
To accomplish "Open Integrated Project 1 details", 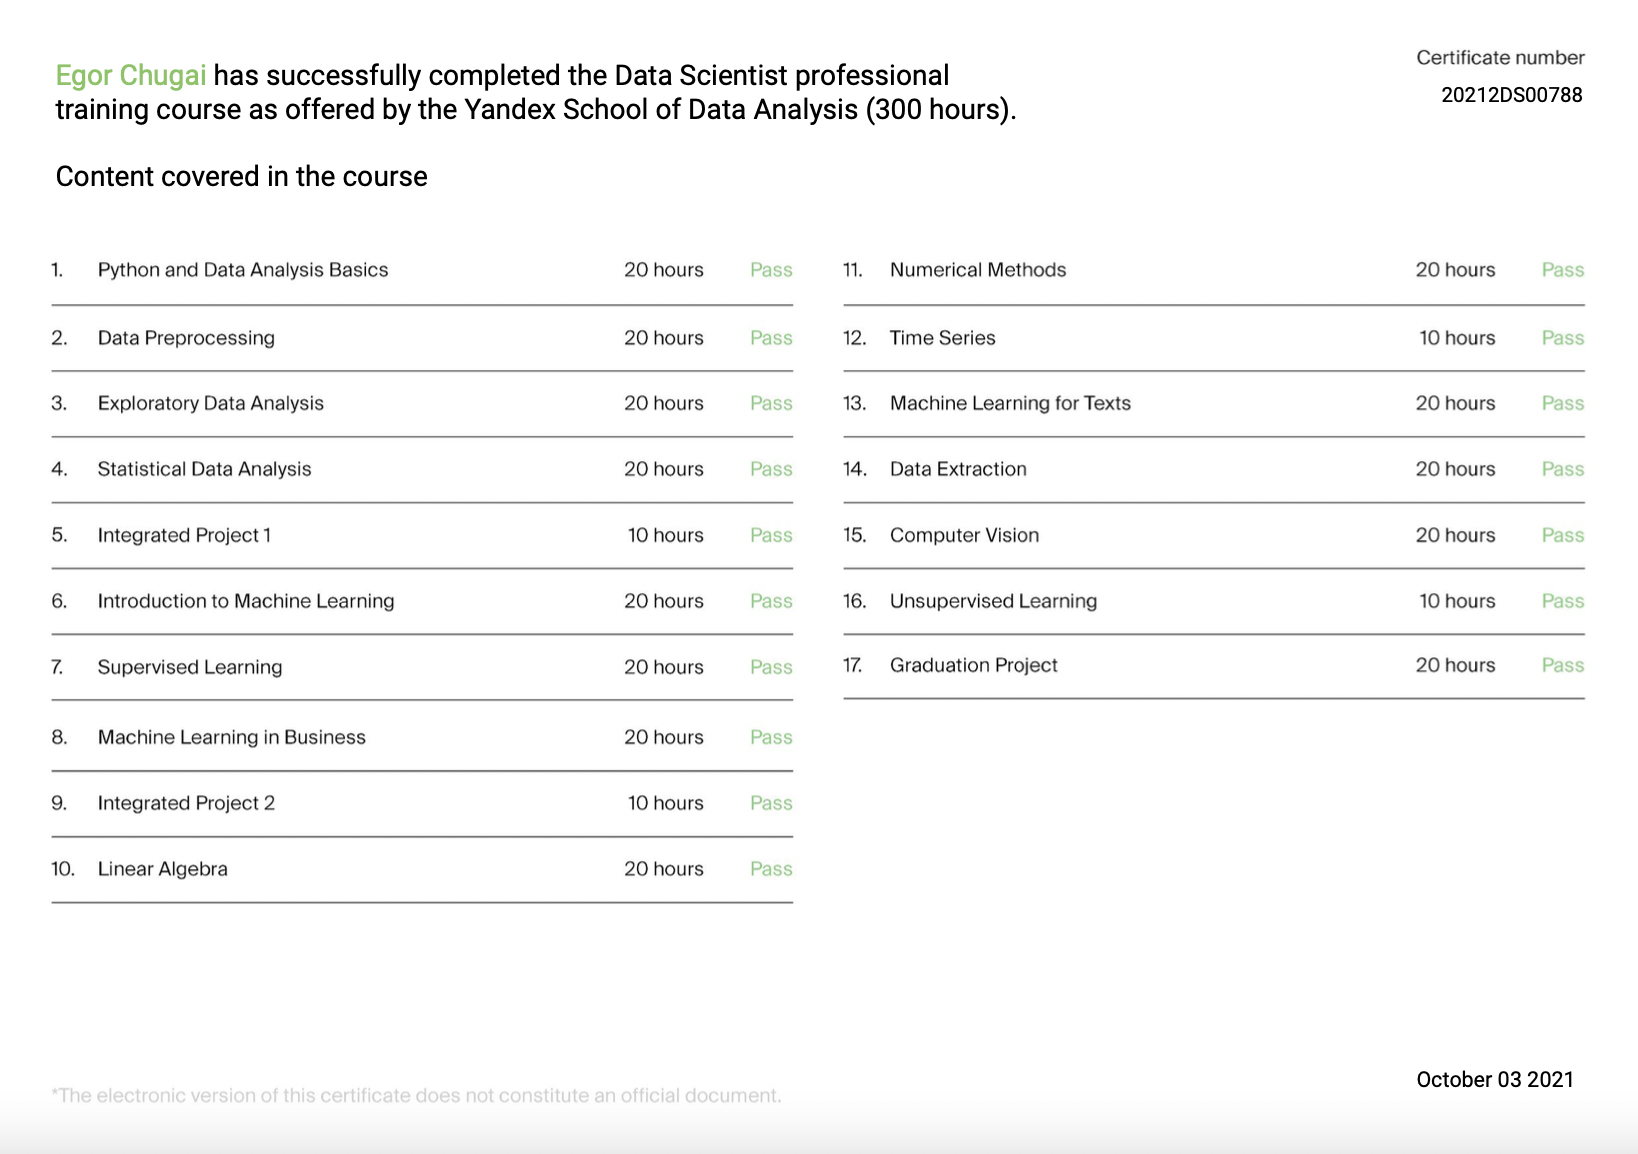I will tap(183, 535).
